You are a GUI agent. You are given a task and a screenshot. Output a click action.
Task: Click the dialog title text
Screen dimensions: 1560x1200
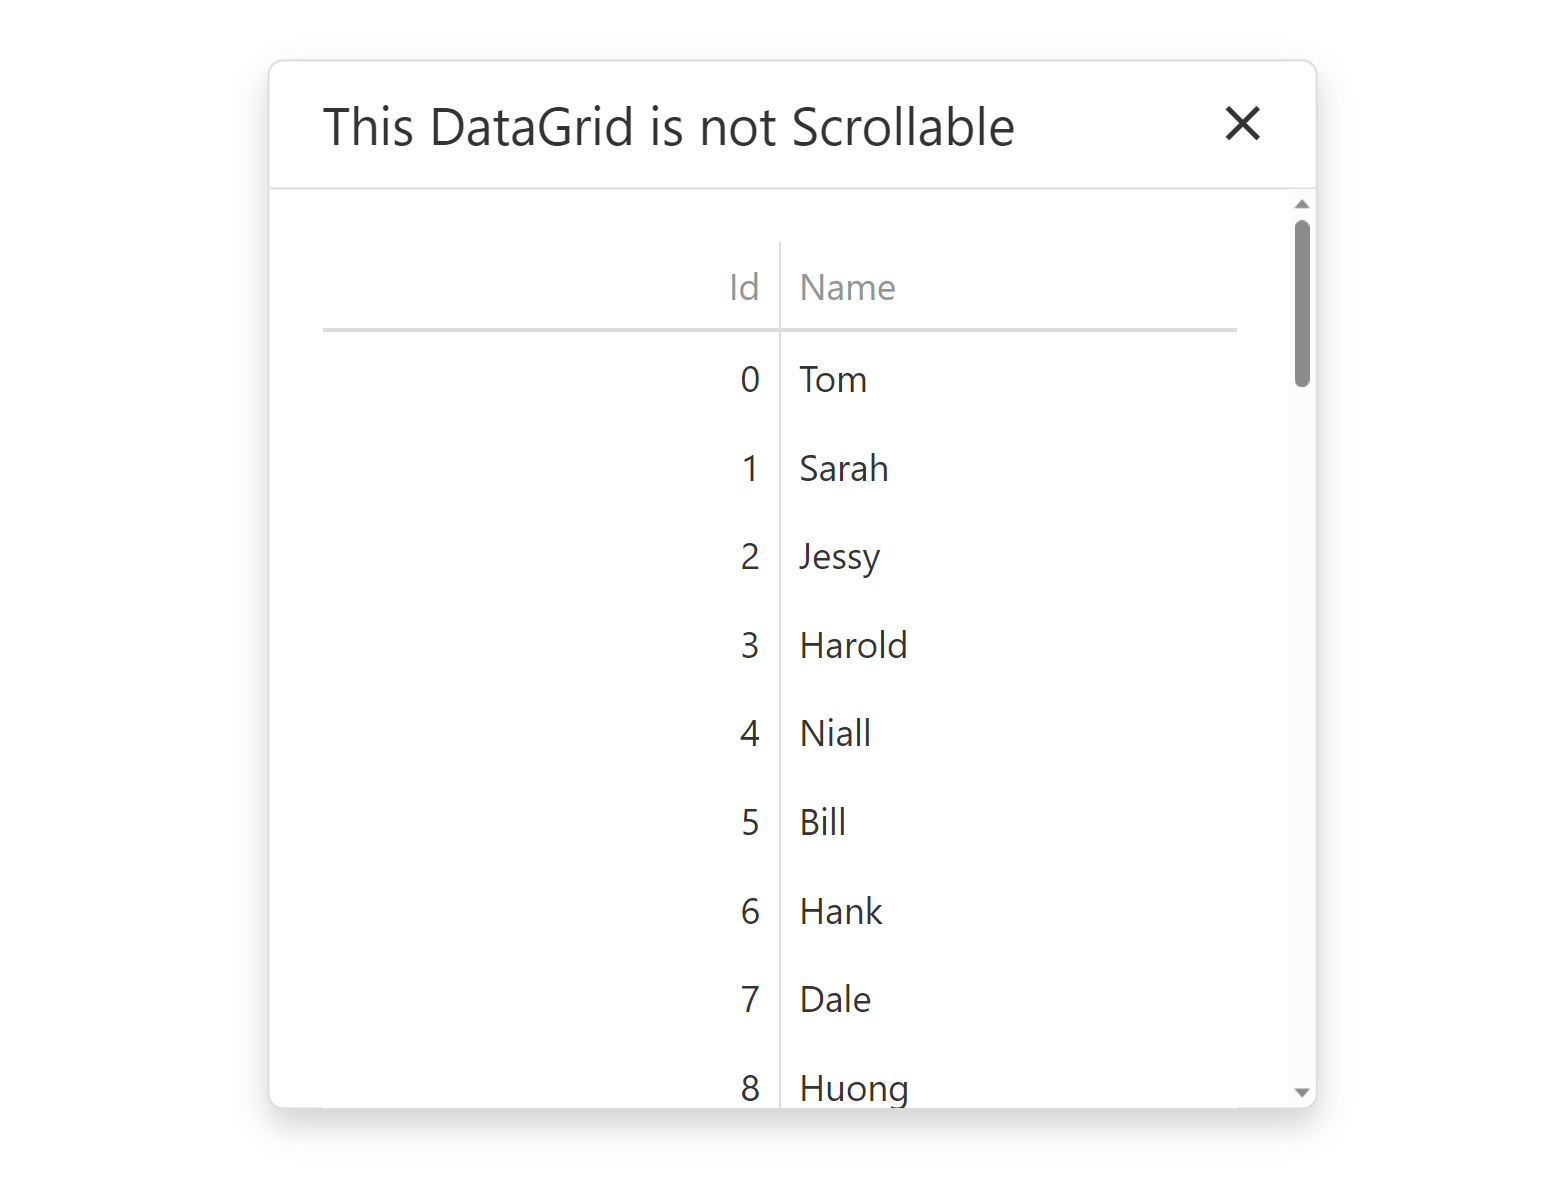tap(669, 126)
